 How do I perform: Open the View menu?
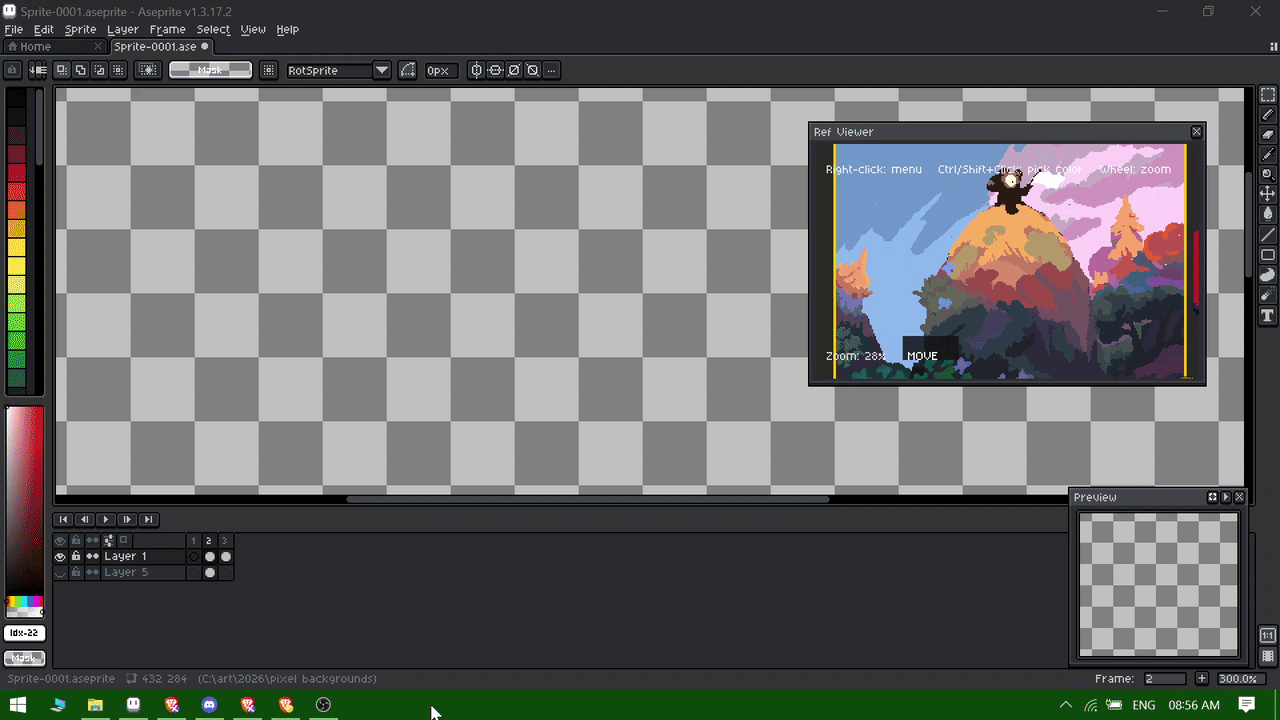[x=253, y=30]
